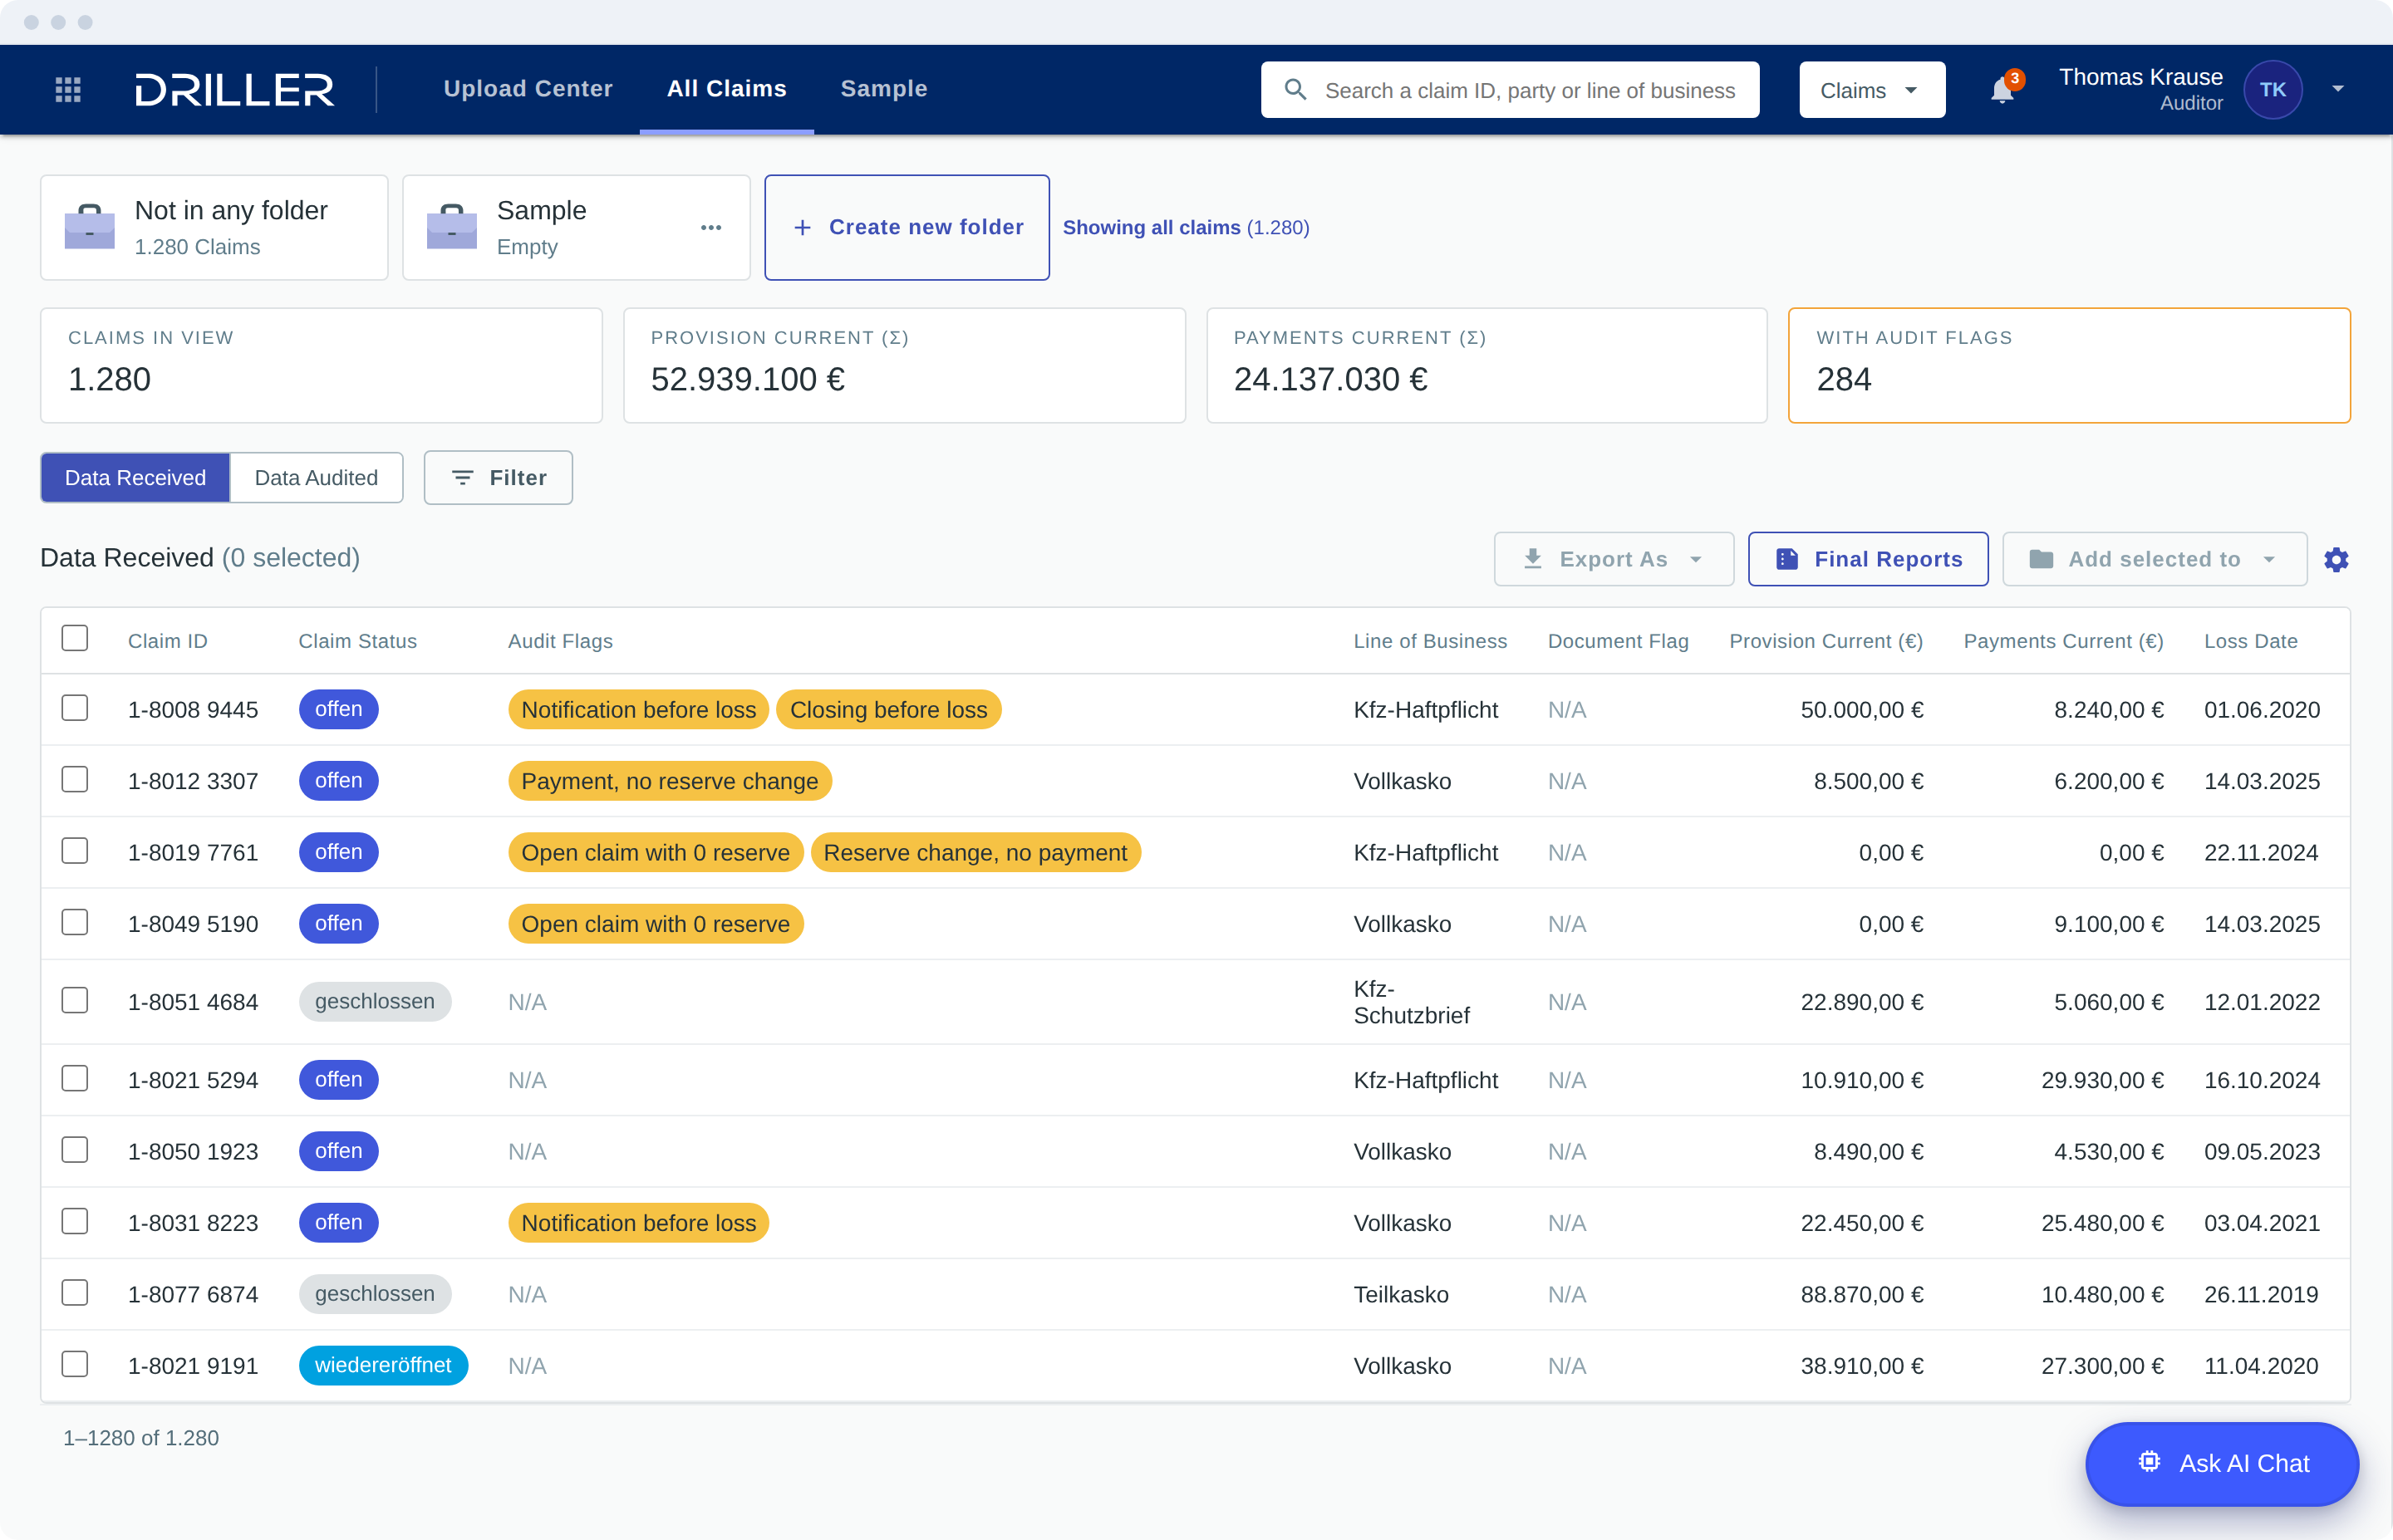The image size is (2393, 1540).
Task: Click the TK user avatar
Action: (x=2272, y=90)
